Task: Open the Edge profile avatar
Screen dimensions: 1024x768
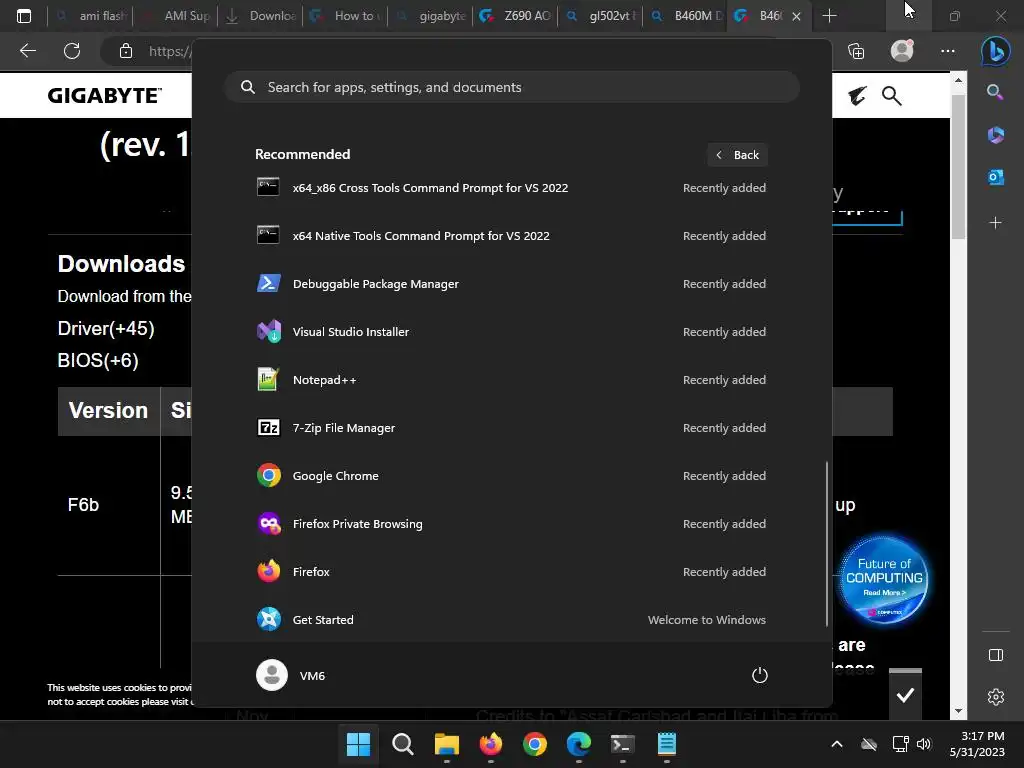Action: coord(902,51)
